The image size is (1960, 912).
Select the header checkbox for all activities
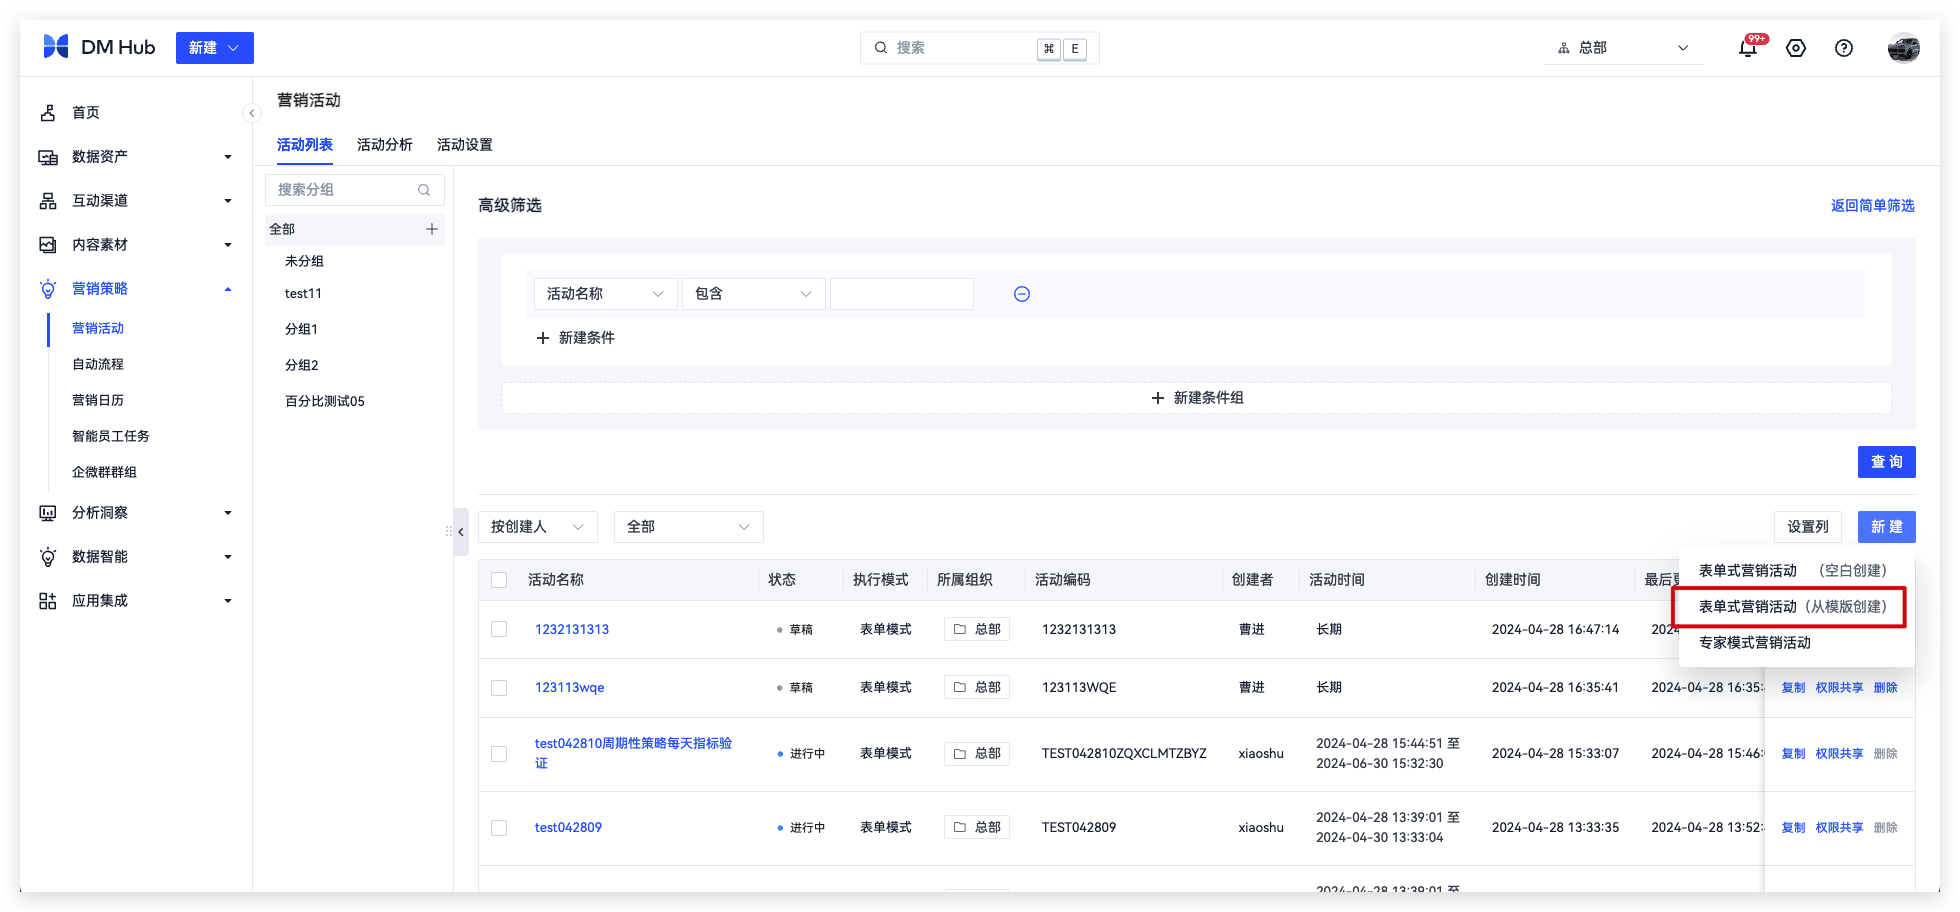(500, 580)
